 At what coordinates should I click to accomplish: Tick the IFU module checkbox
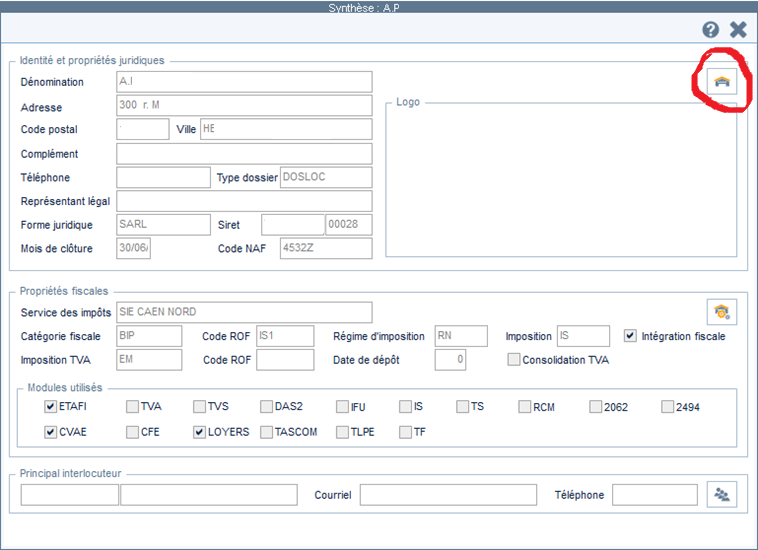(x=342, y=406)
